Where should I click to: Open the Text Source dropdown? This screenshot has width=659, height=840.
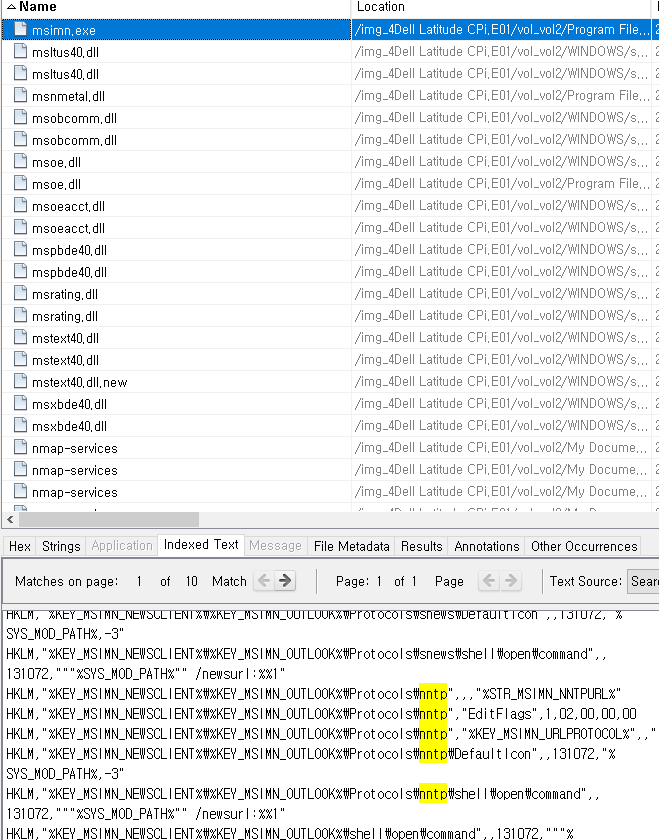tap(643, 581)
